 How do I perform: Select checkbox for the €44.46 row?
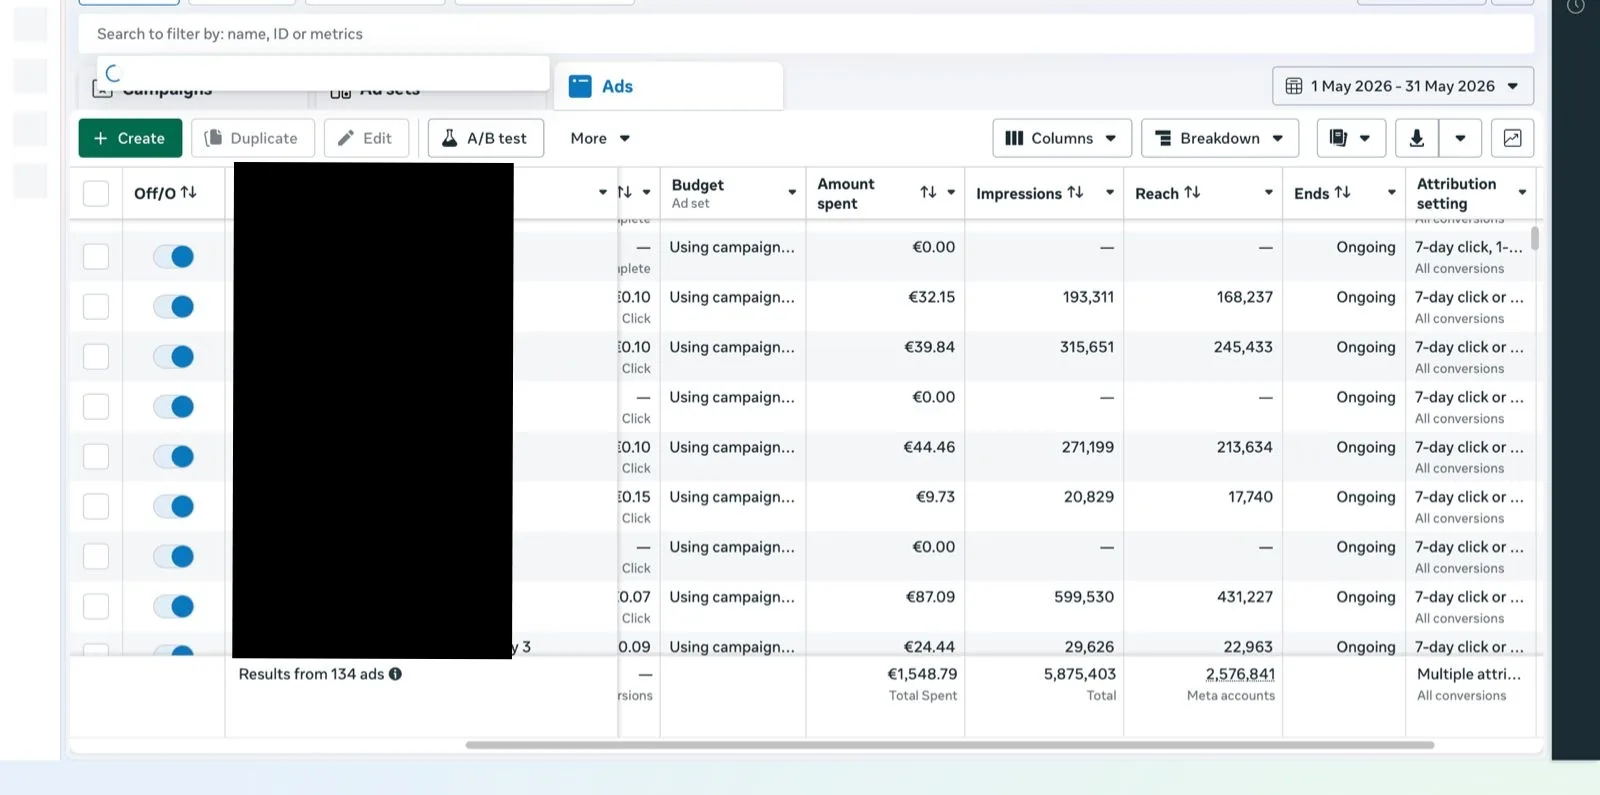[x=96, y=457]
